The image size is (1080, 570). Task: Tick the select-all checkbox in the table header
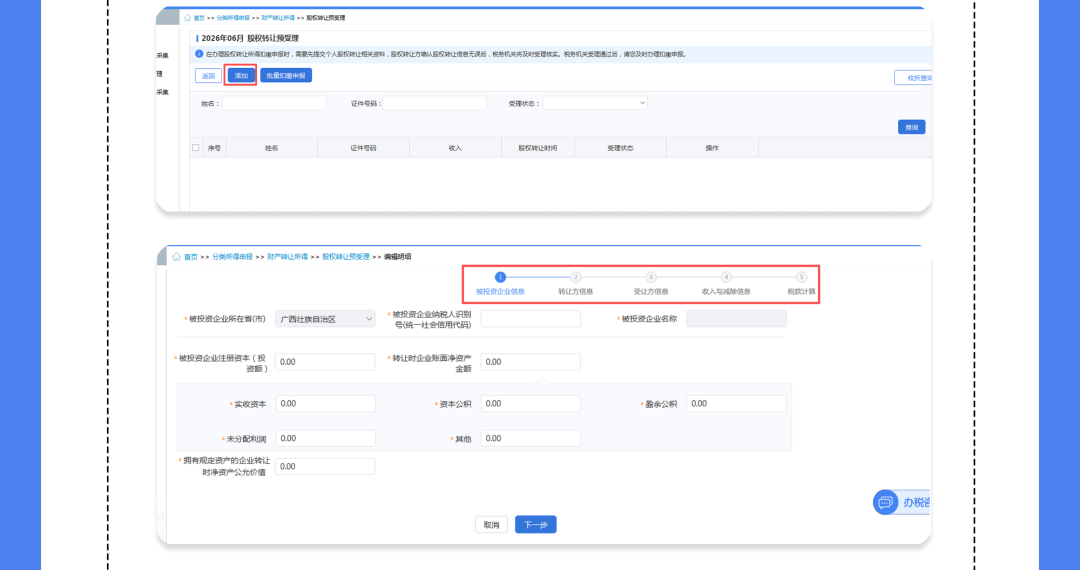coord(196,147)
